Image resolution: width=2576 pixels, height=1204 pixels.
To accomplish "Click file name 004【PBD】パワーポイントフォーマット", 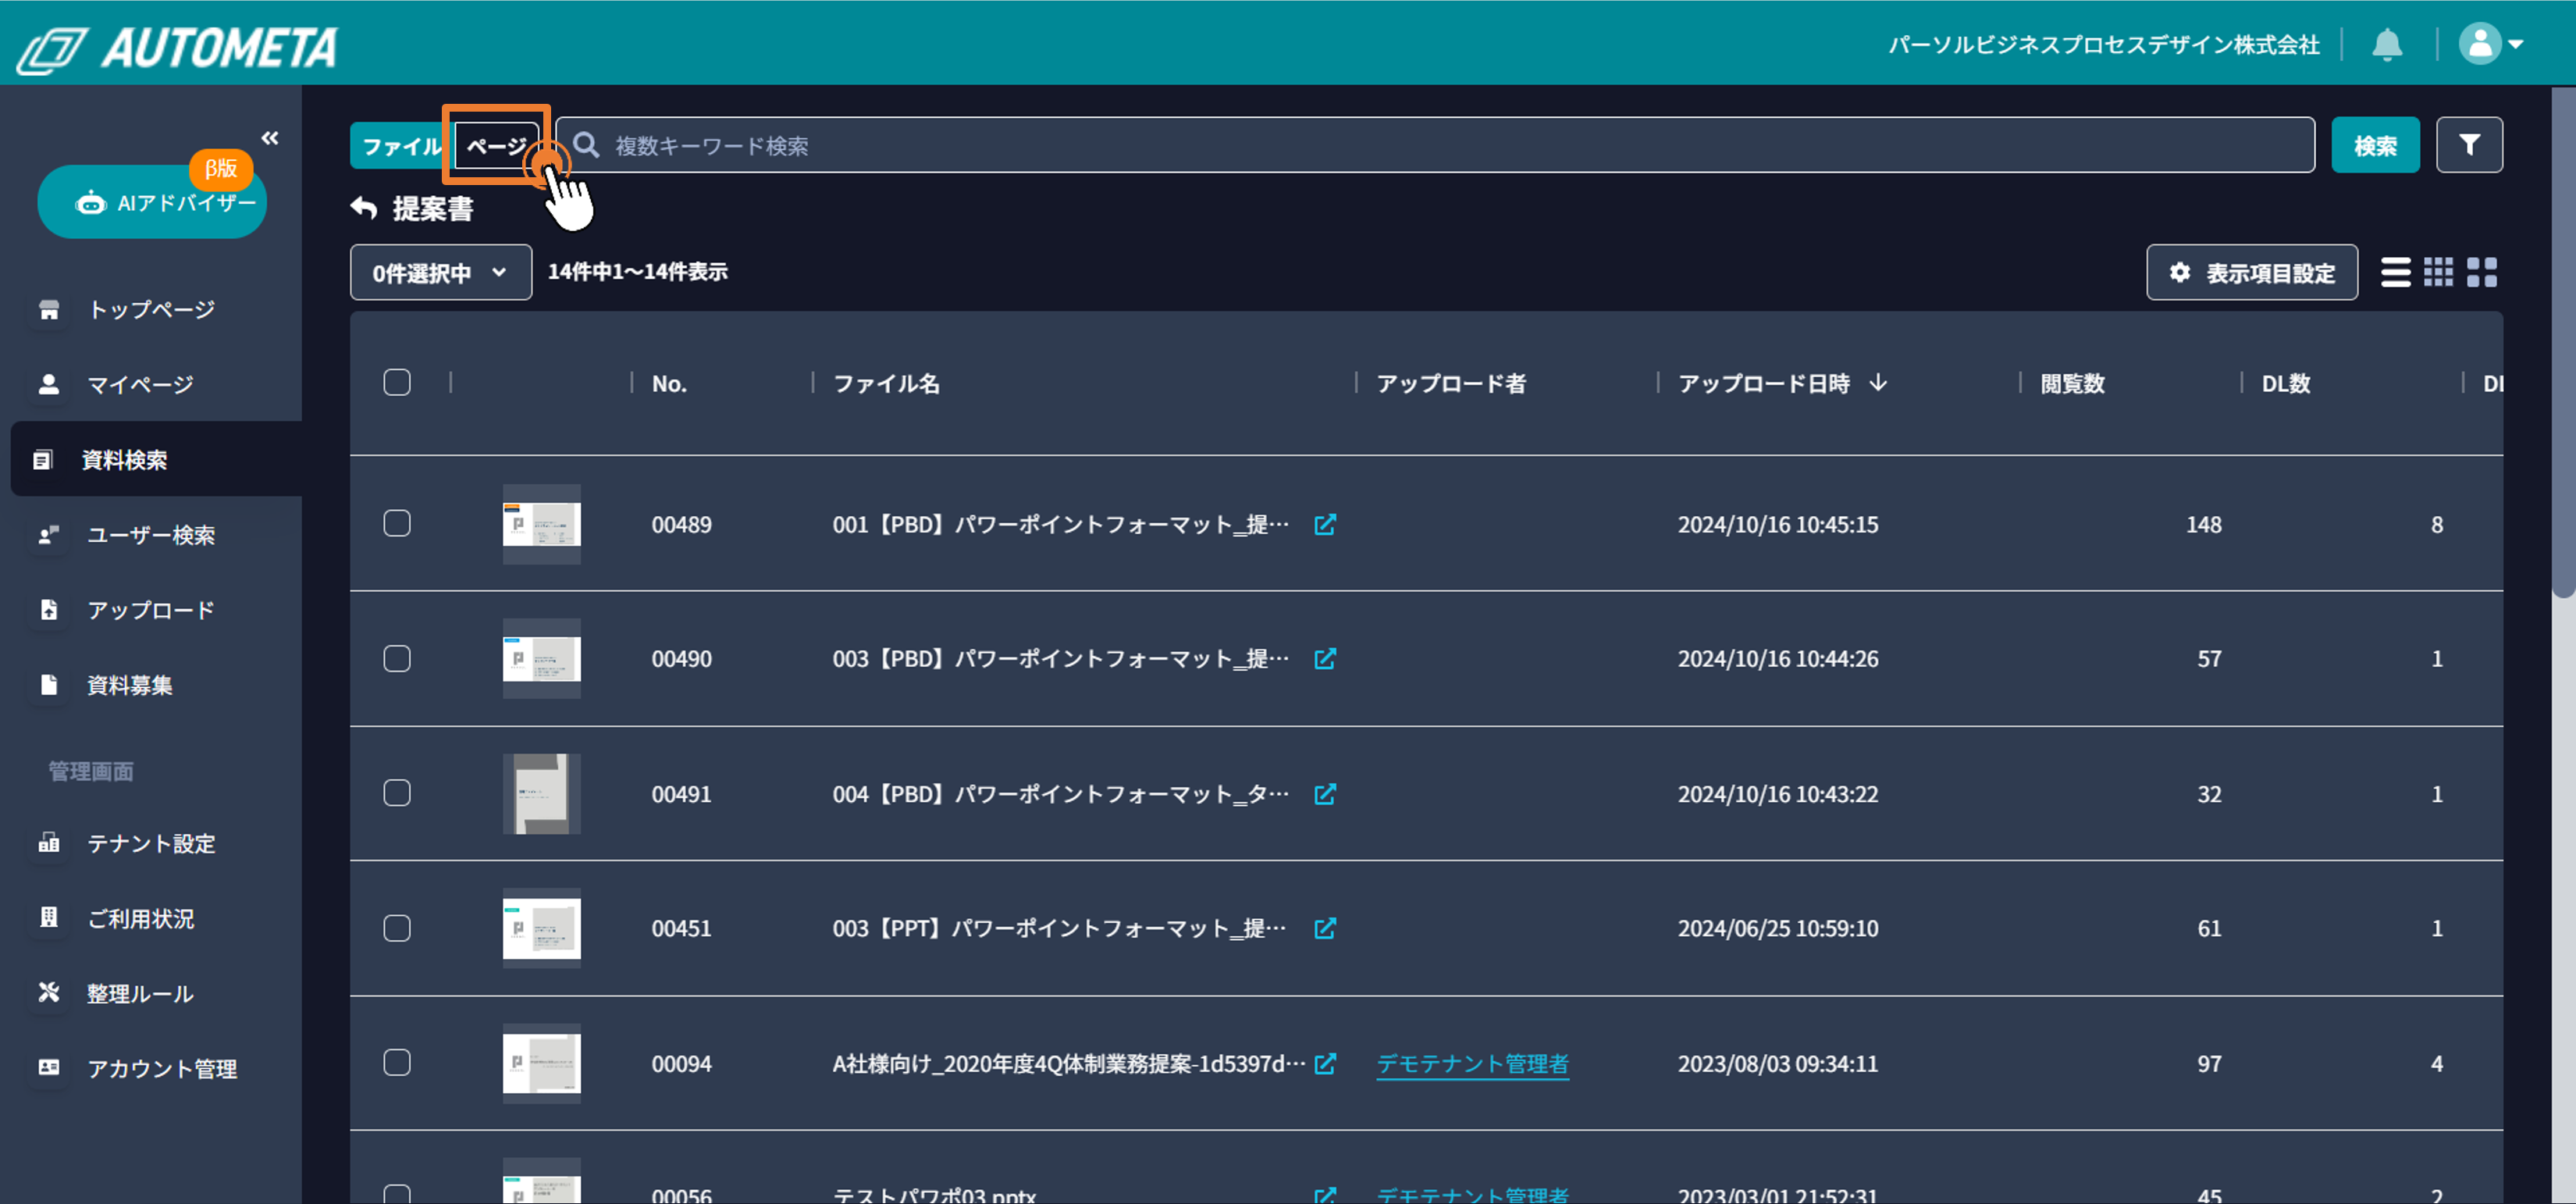I will [x=1061, y=794].
